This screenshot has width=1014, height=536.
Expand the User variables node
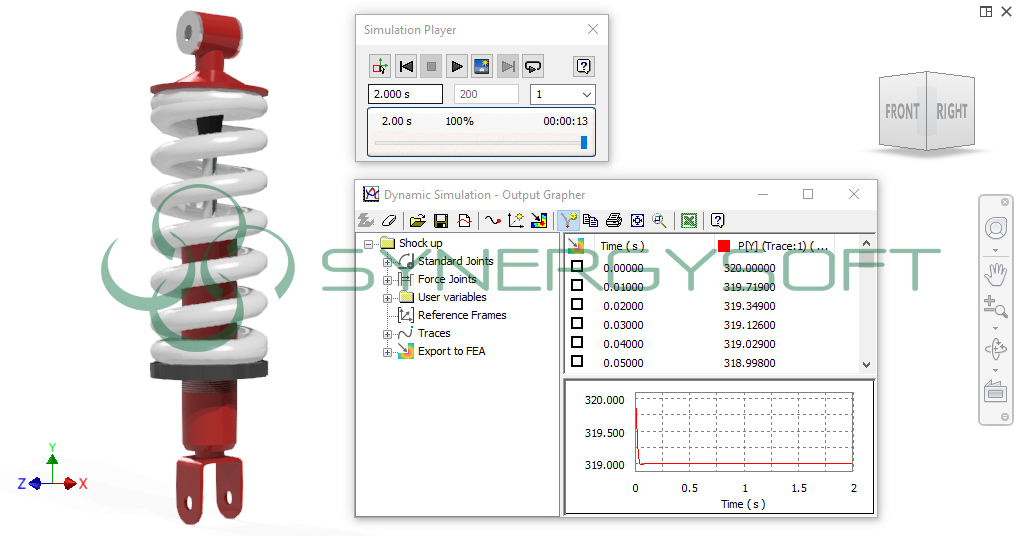pyautogui.click(x=387, y=299)
